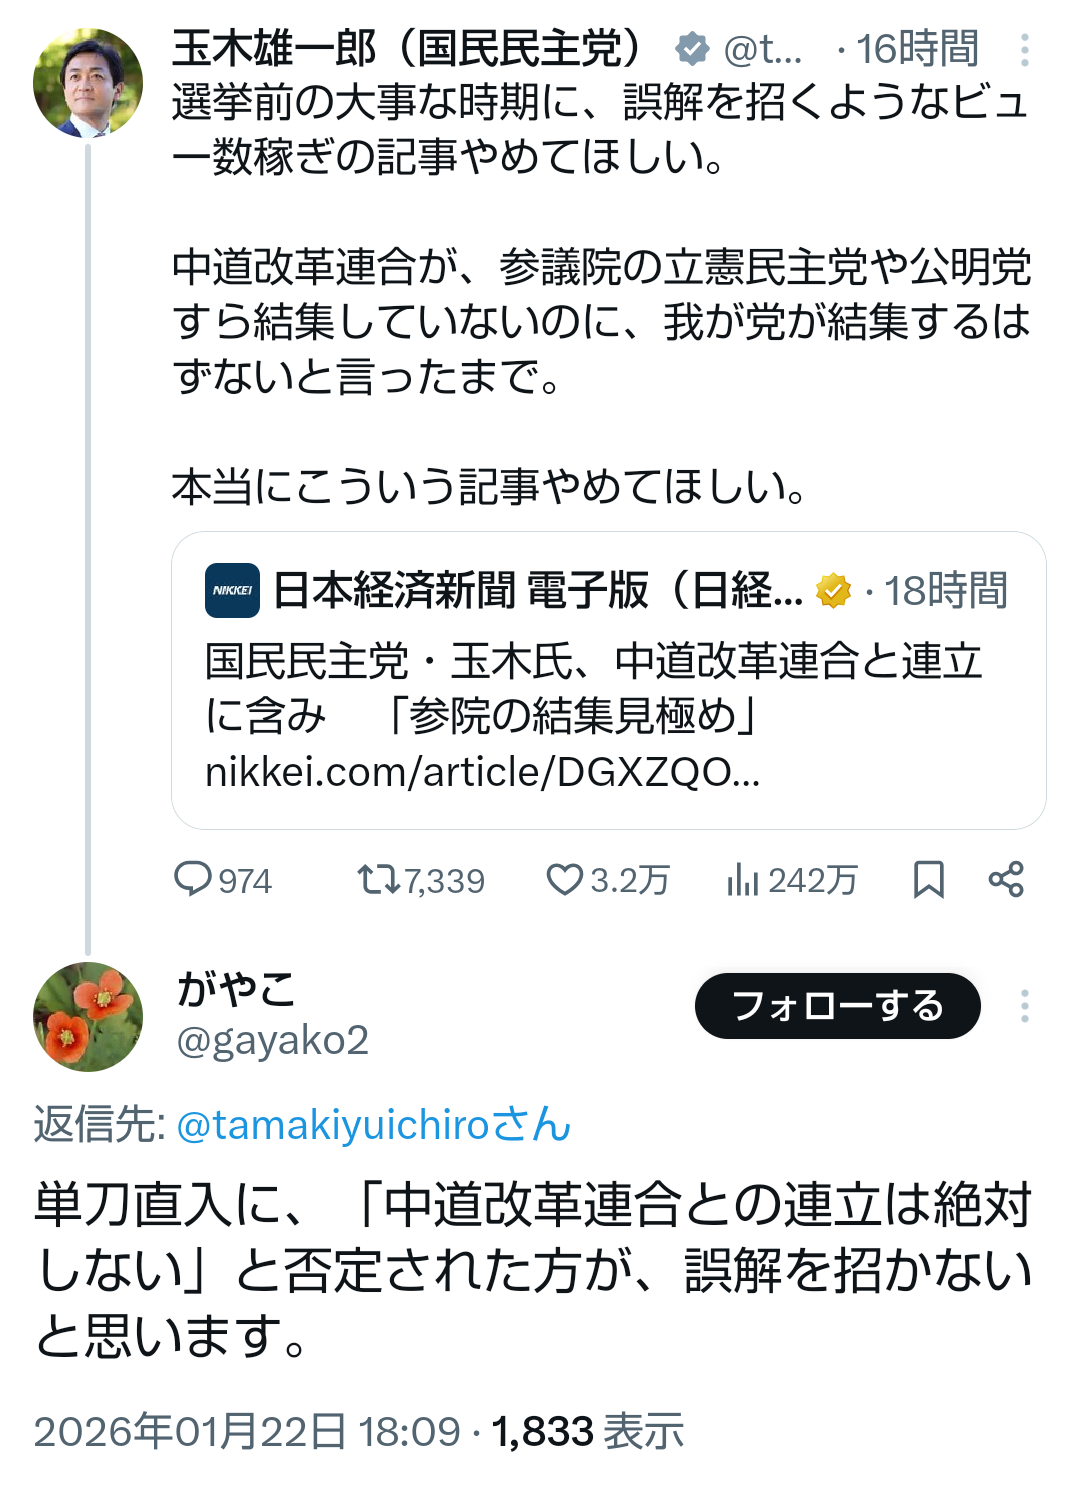Like the tweet with heart icon
The image size is (1080, 1487).
coord(564,880)
